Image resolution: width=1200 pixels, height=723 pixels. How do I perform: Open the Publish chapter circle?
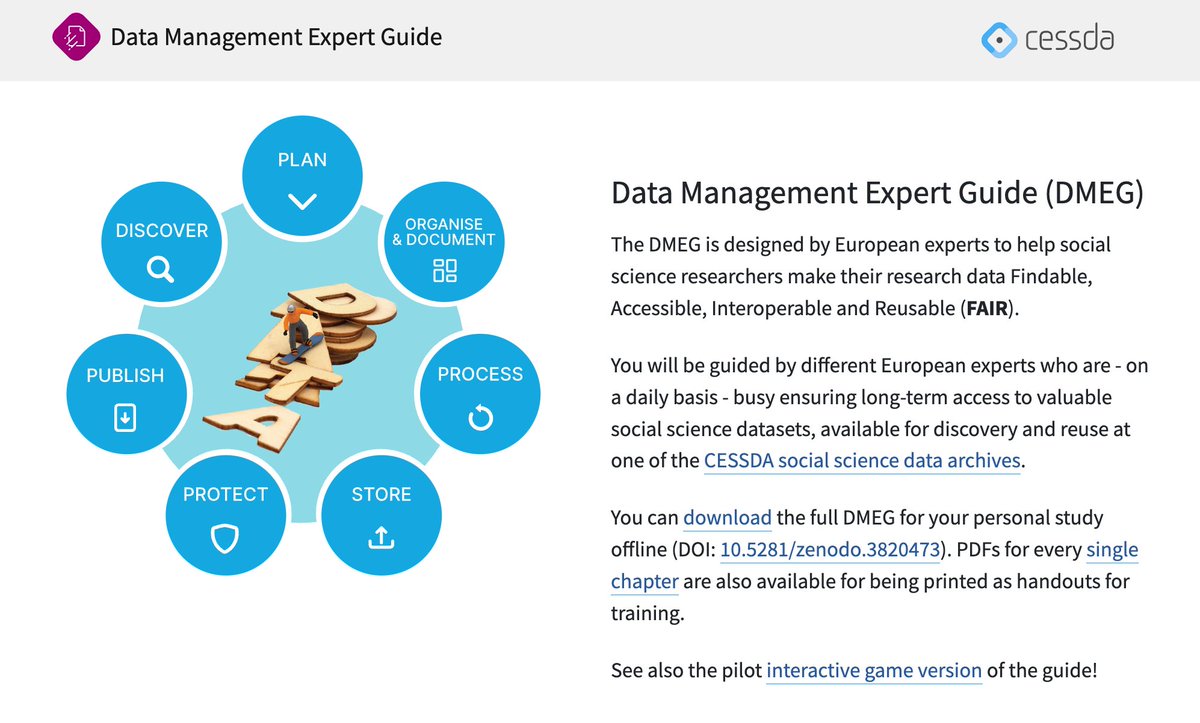click(125, 394)
